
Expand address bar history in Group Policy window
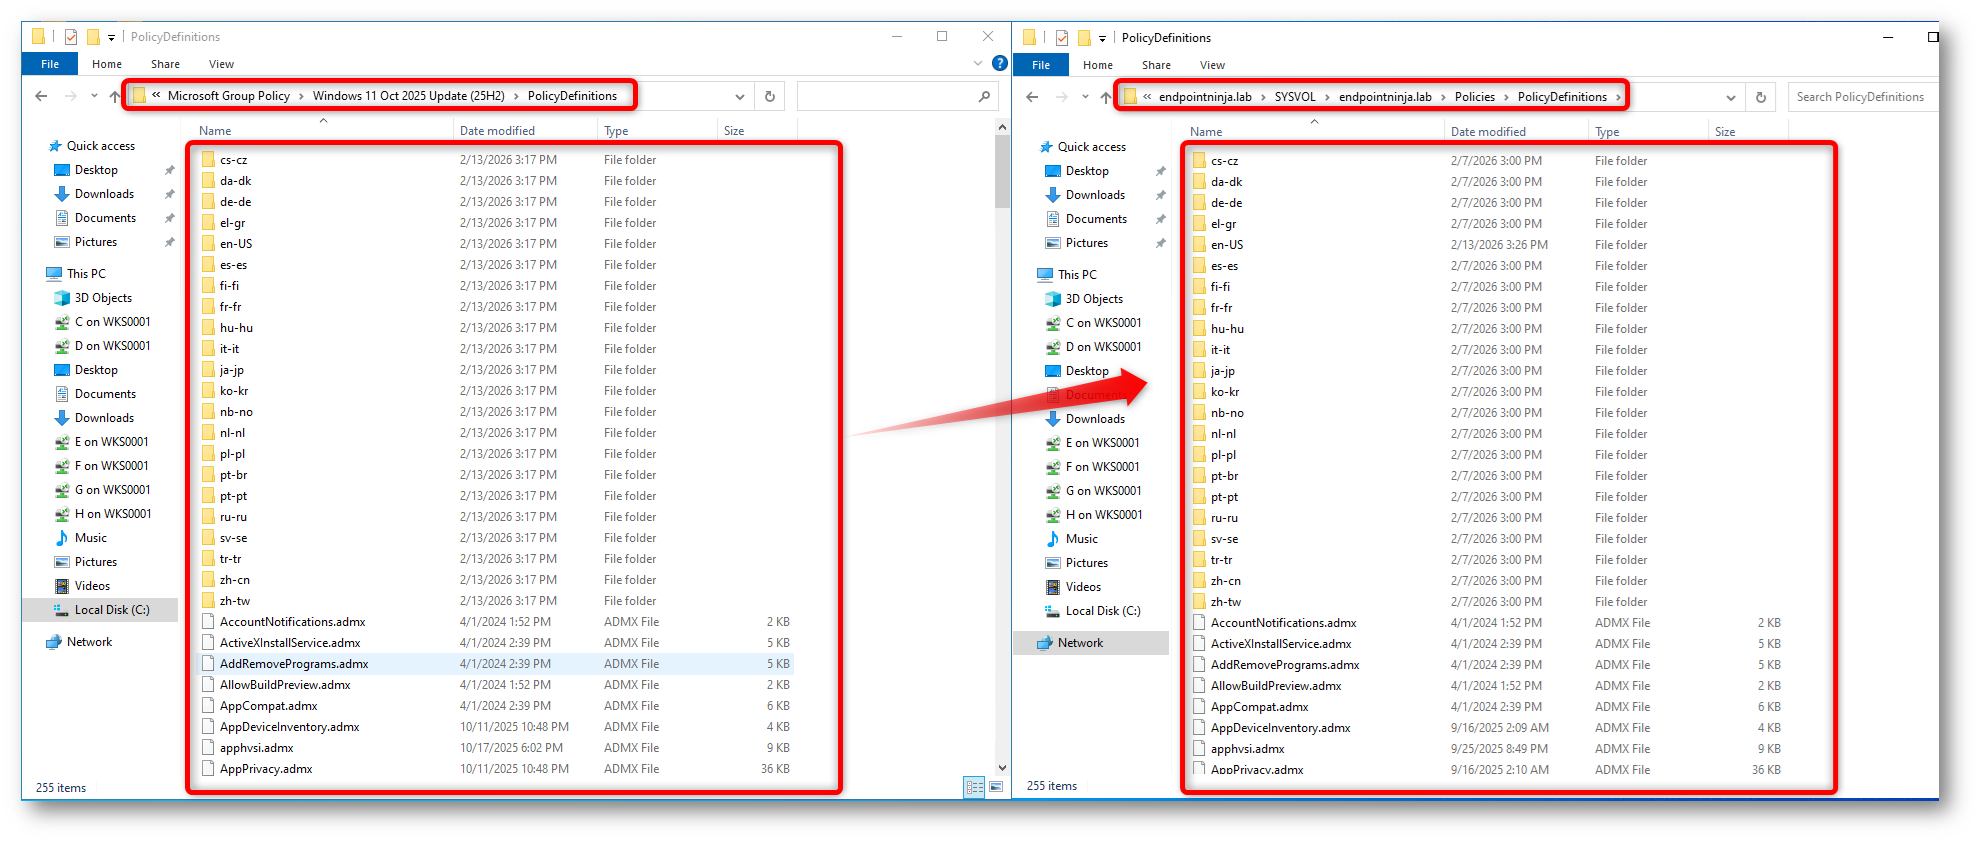click(x=740, y=97)
